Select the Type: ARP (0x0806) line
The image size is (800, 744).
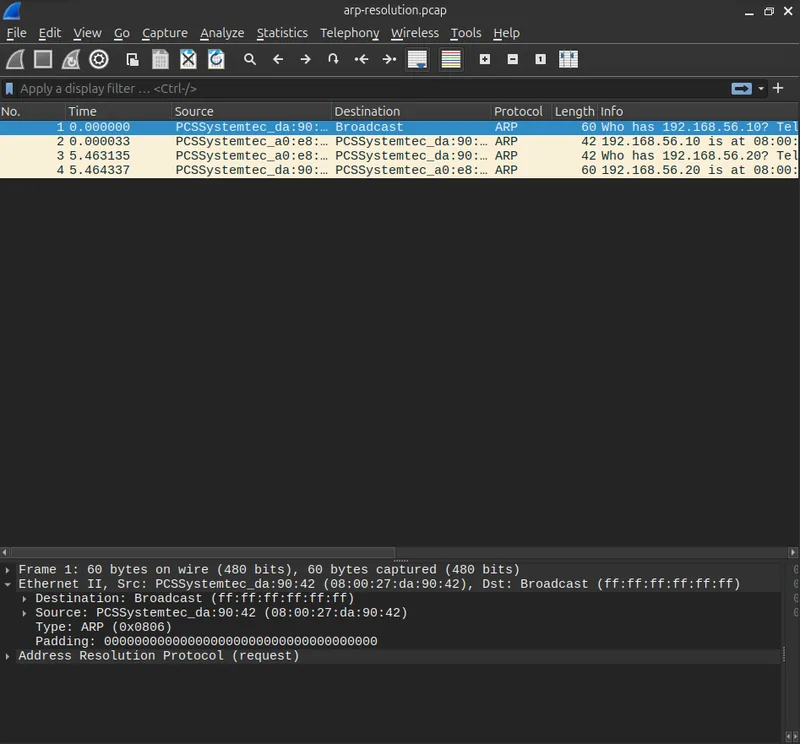[104, 627]
